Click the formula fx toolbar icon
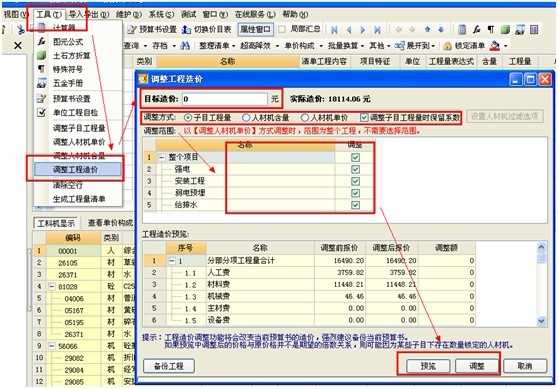558x389 pixels. pyautogui.click(x=477, y=30)
